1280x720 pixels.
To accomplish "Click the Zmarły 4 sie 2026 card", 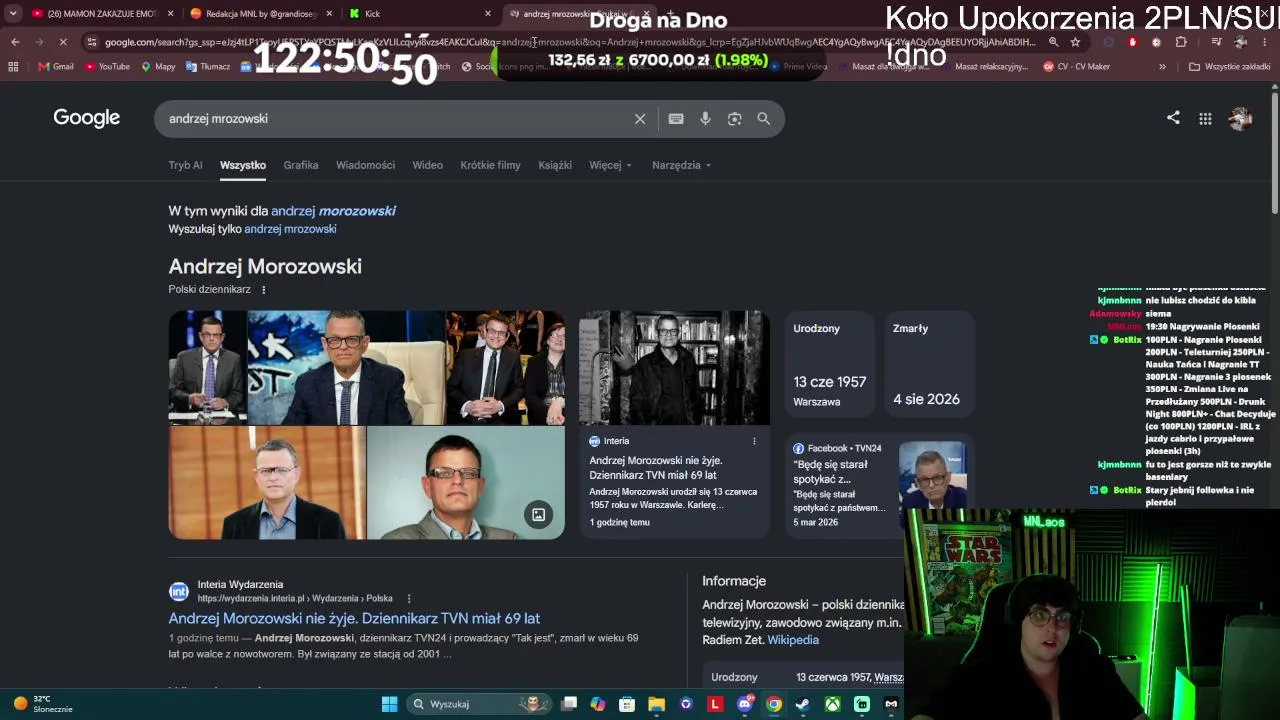I will click(930, 365).
